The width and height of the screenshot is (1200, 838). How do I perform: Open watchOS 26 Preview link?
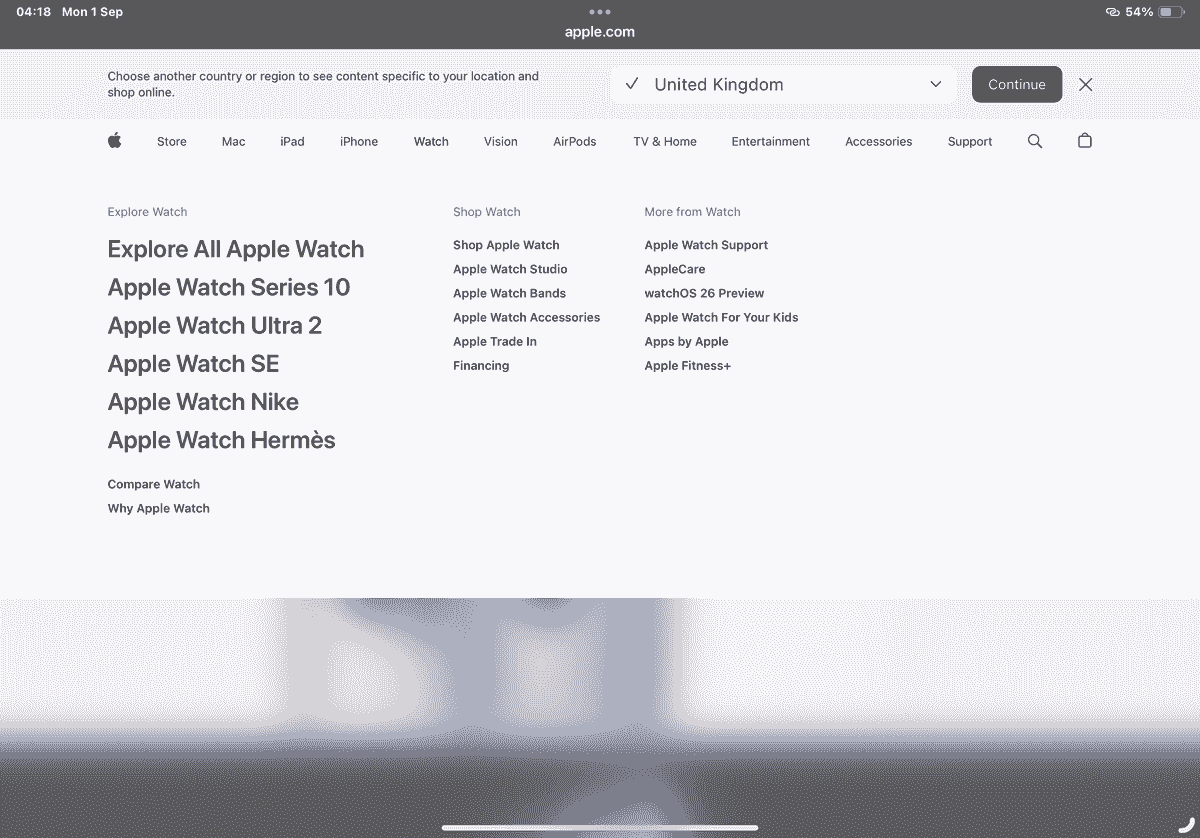tap(705, 293)
